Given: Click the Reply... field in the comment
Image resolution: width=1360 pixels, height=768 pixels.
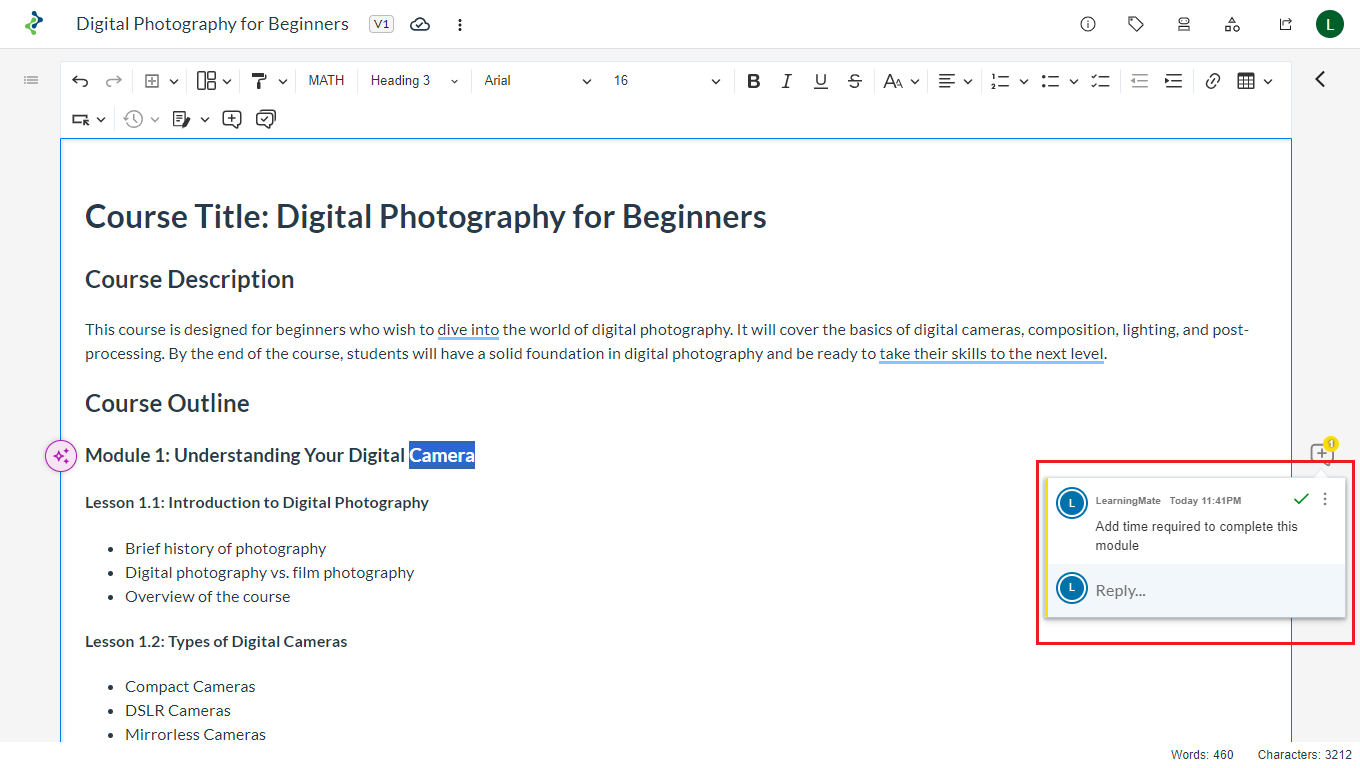Looking at the screenshot, I should (1210, 590).
